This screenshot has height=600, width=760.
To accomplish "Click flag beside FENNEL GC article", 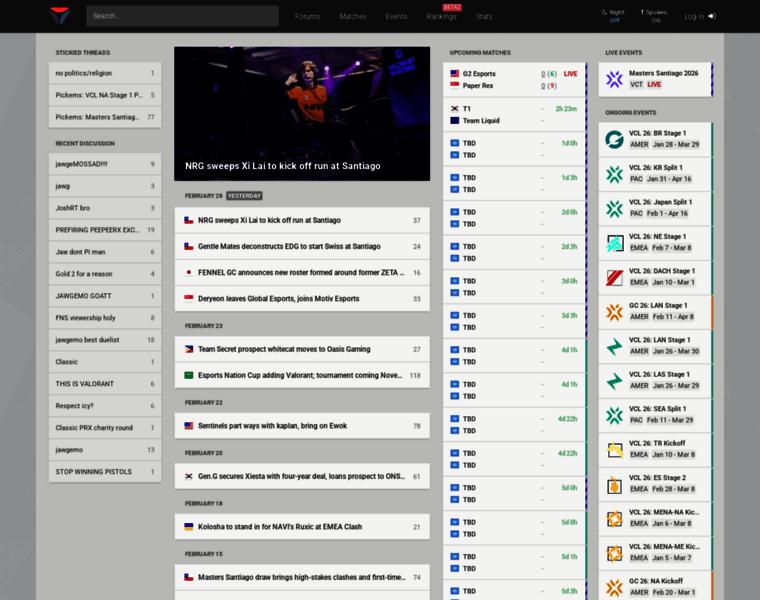I will tap(189, 272).
